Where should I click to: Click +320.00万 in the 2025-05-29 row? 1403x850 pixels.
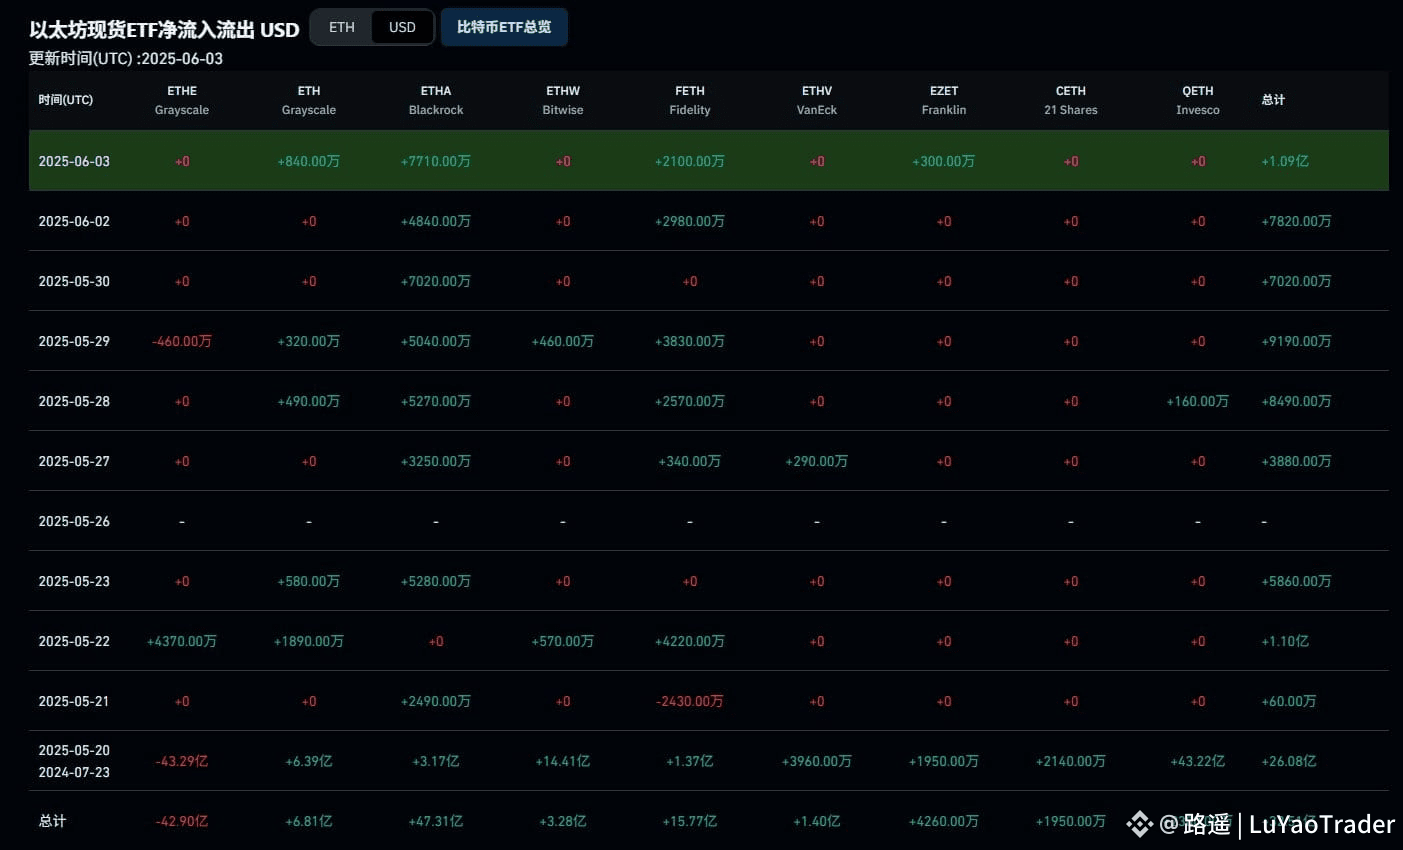click(309, 341)
